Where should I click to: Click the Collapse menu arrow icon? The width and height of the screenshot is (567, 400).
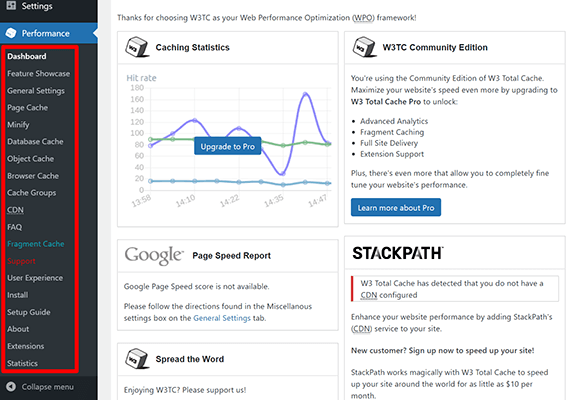[x=11, y=387]
